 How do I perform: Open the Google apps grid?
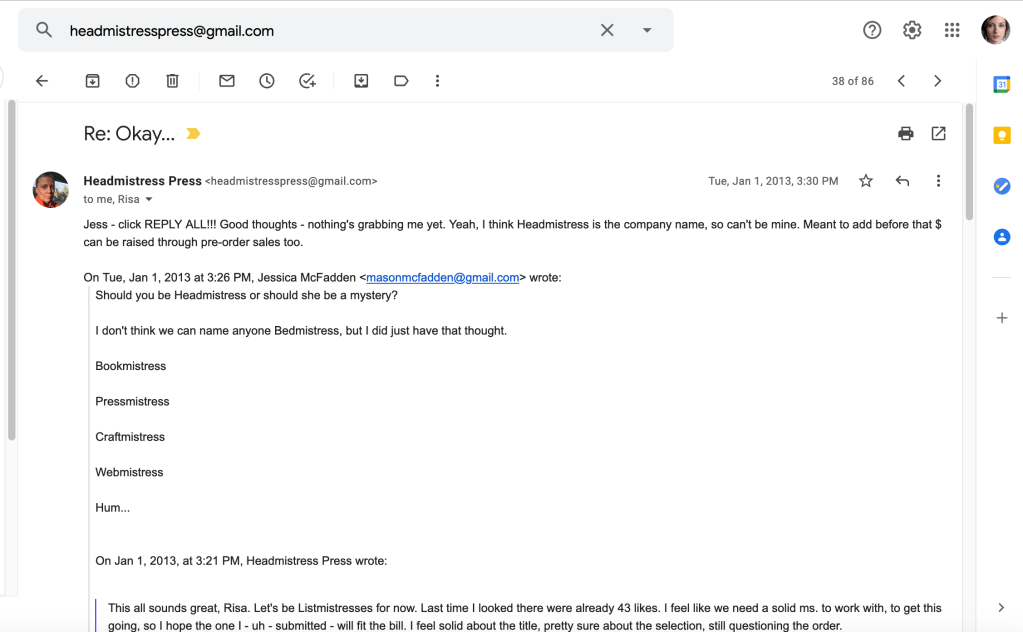952,30
